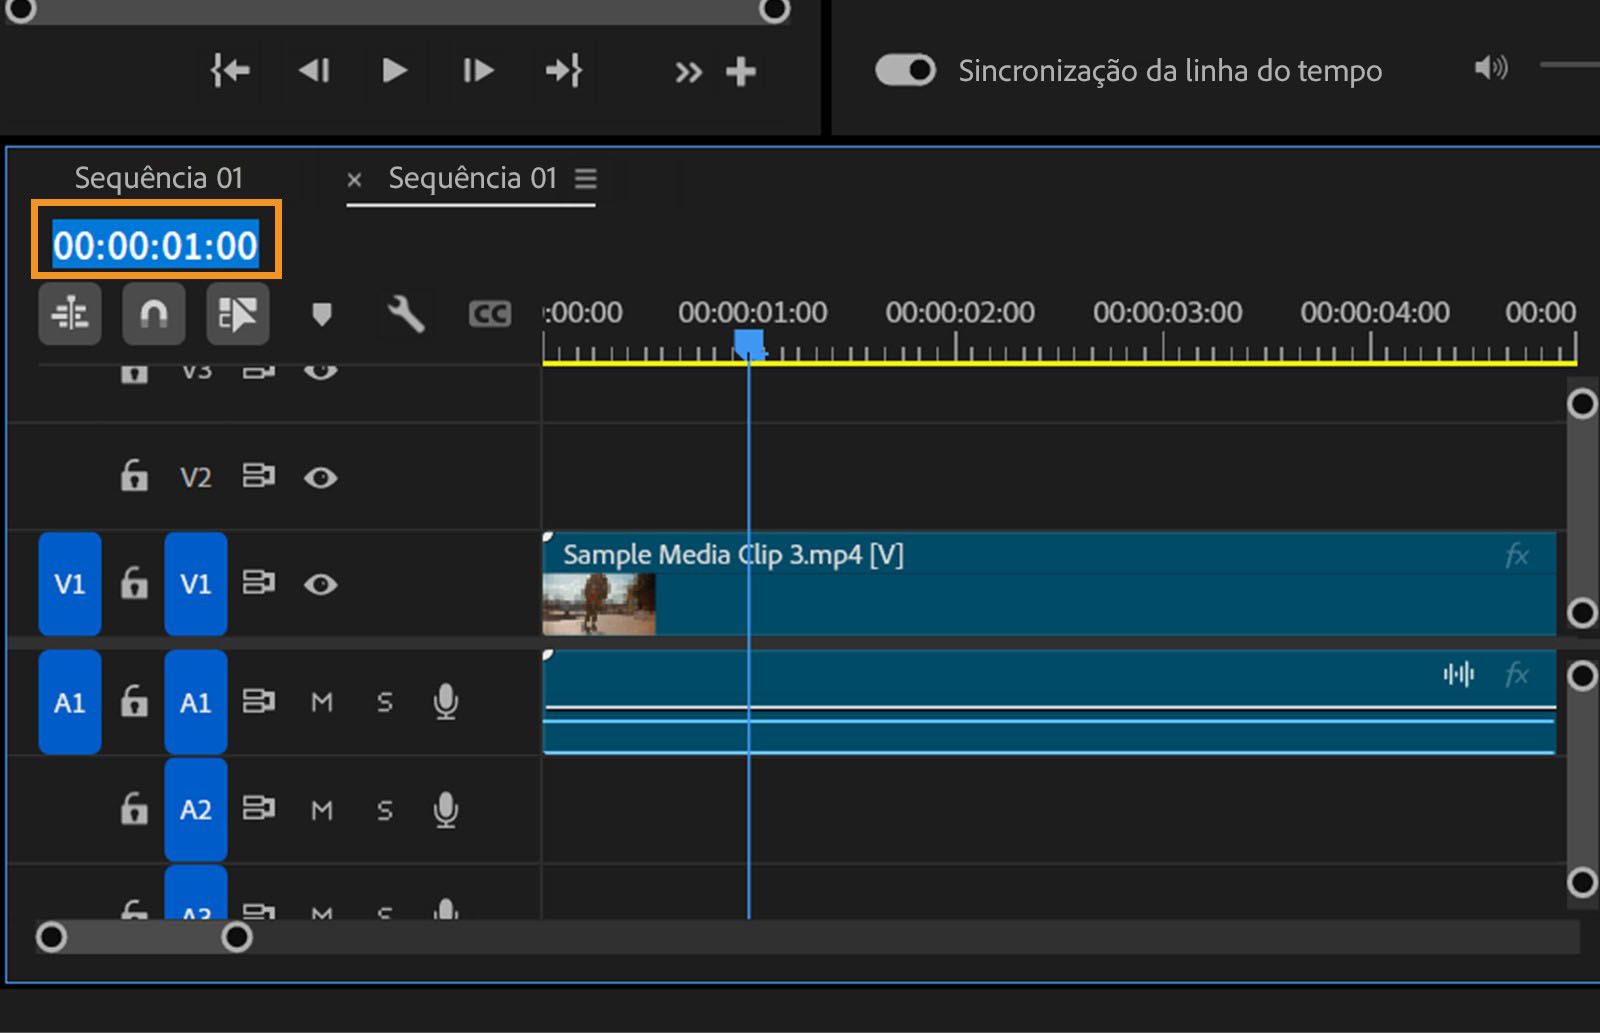This screenshot has width=1600, height=1033.
Task: Enable the Snap magnet tool
Action: 154,314
